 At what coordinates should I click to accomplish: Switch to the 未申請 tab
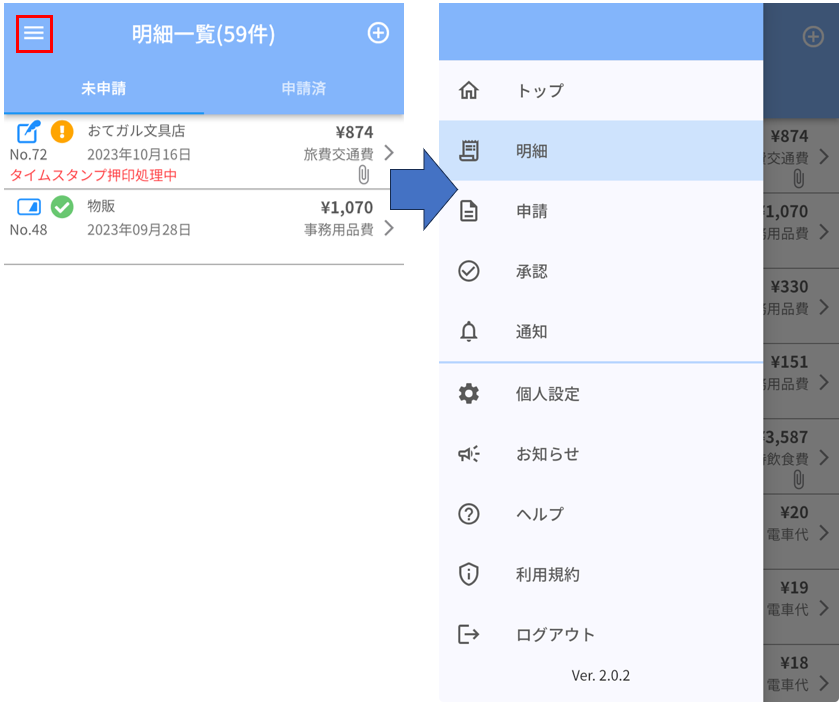click(x=104, y=89)
